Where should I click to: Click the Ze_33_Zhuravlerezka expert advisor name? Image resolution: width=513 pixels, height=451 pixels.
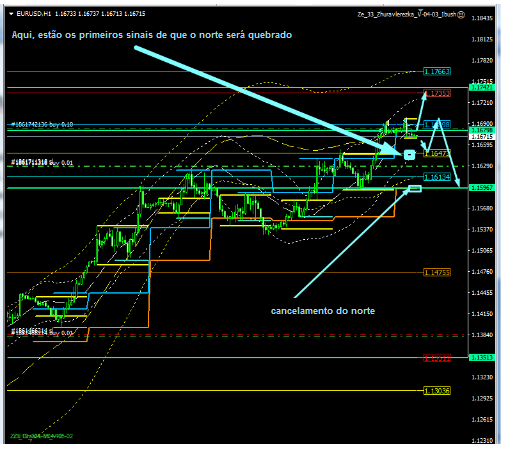(x=406, y=14)
